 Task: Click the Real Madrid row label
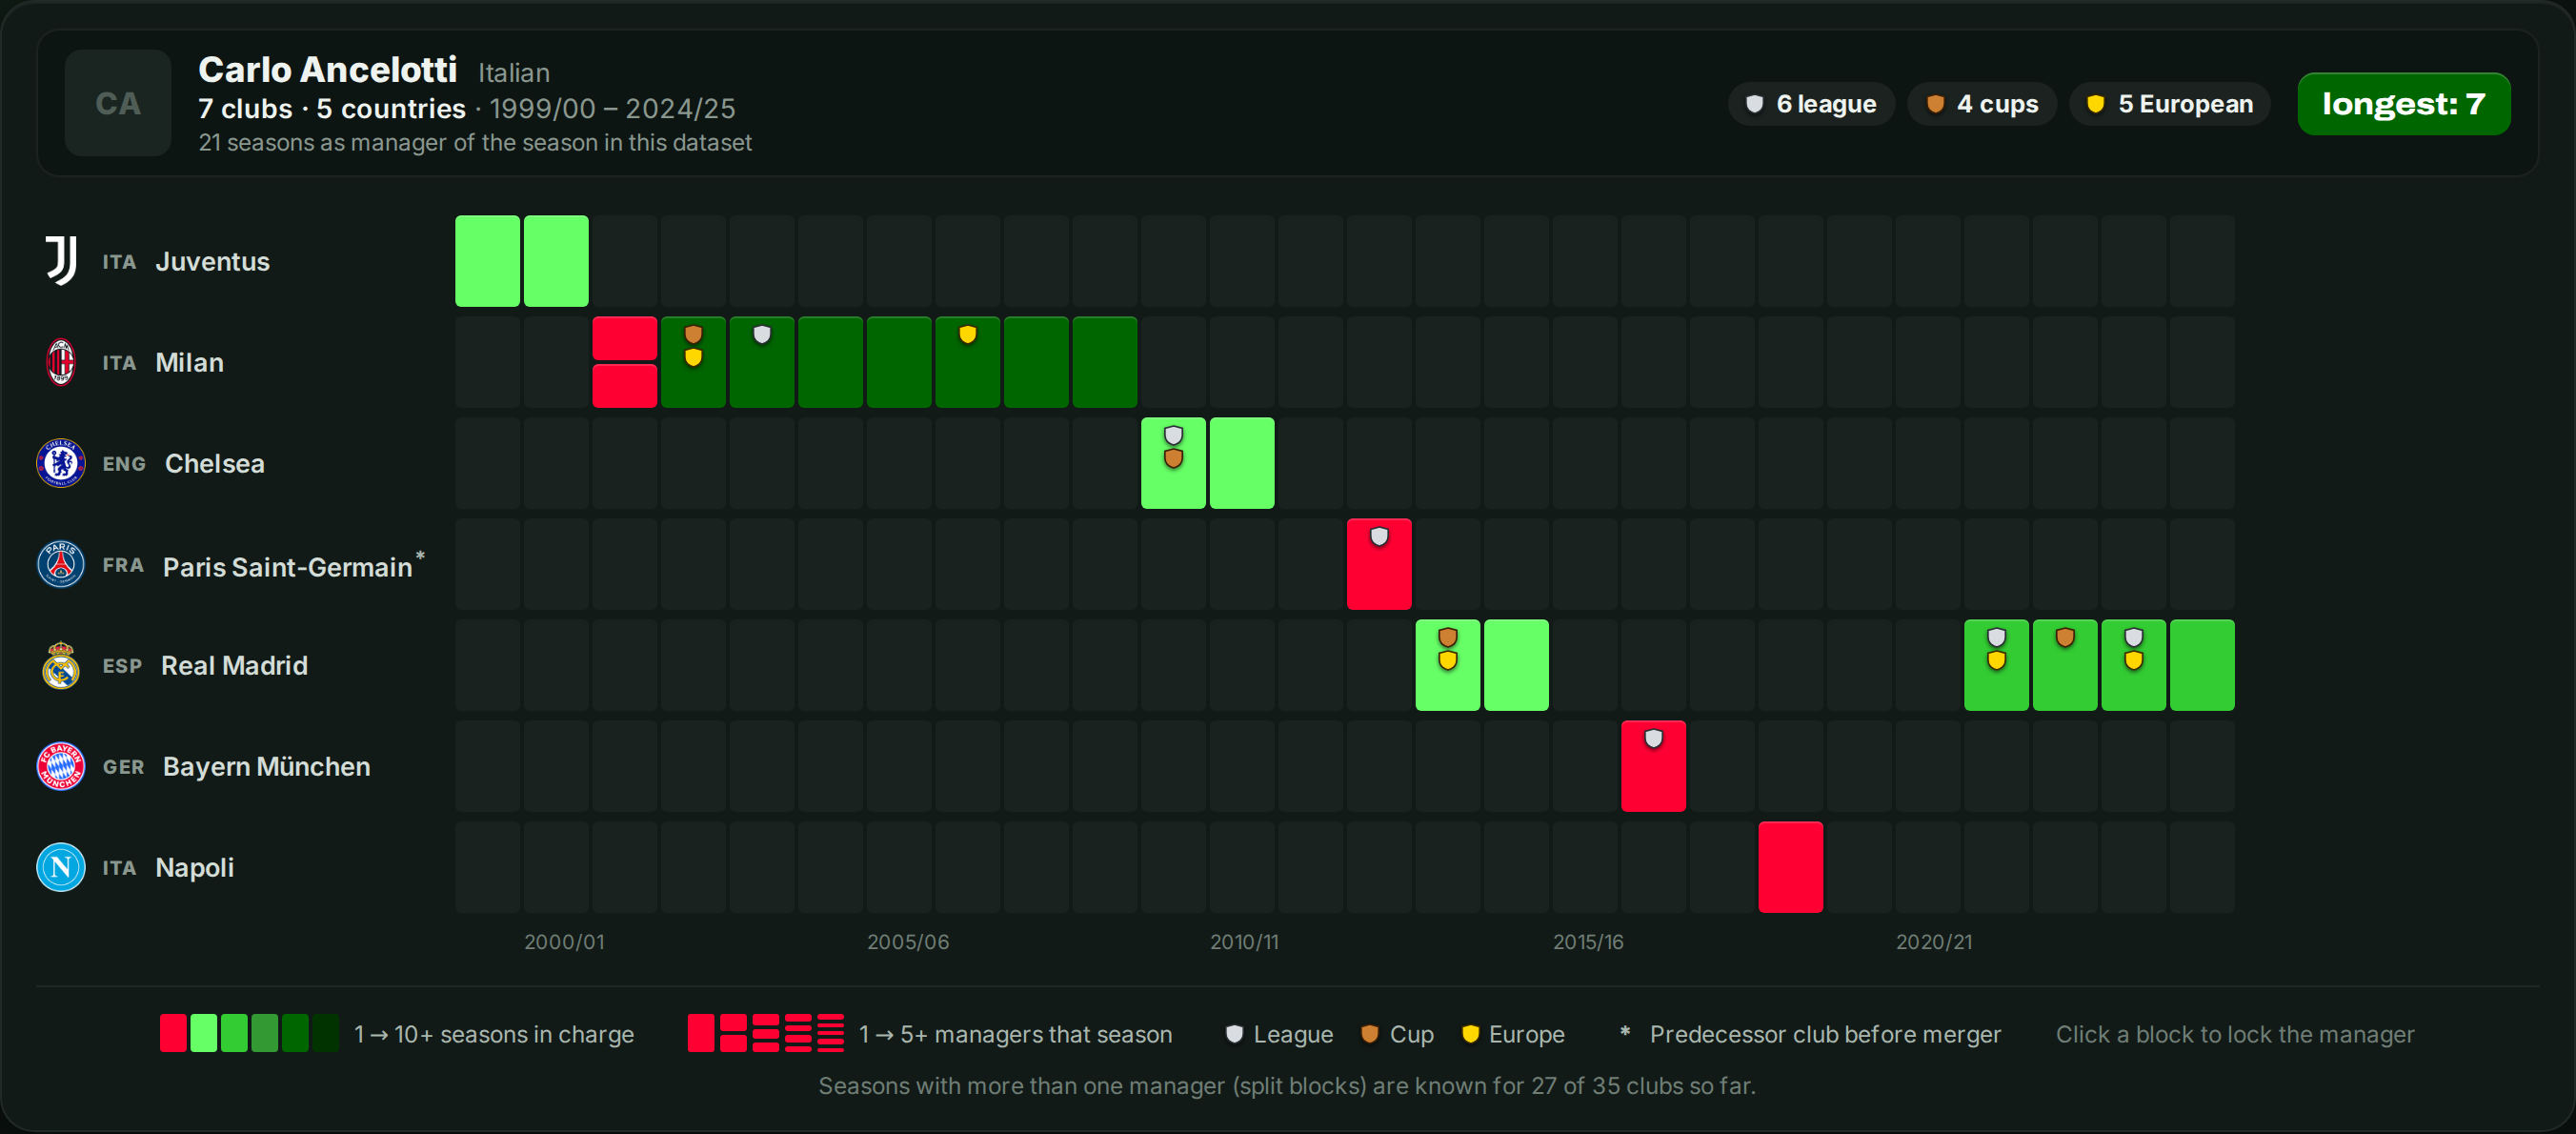[x=234, y=665]
